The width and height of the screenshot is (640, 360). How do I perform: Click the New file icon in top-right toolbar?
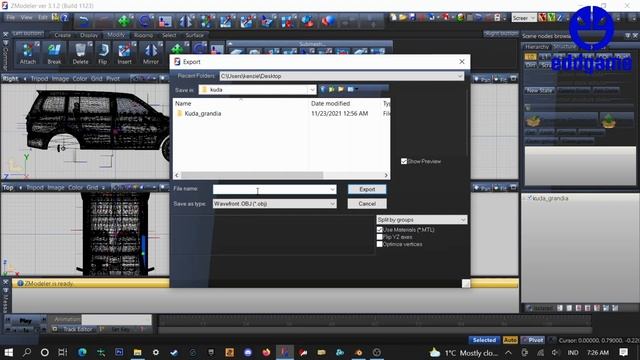(393, 18)
